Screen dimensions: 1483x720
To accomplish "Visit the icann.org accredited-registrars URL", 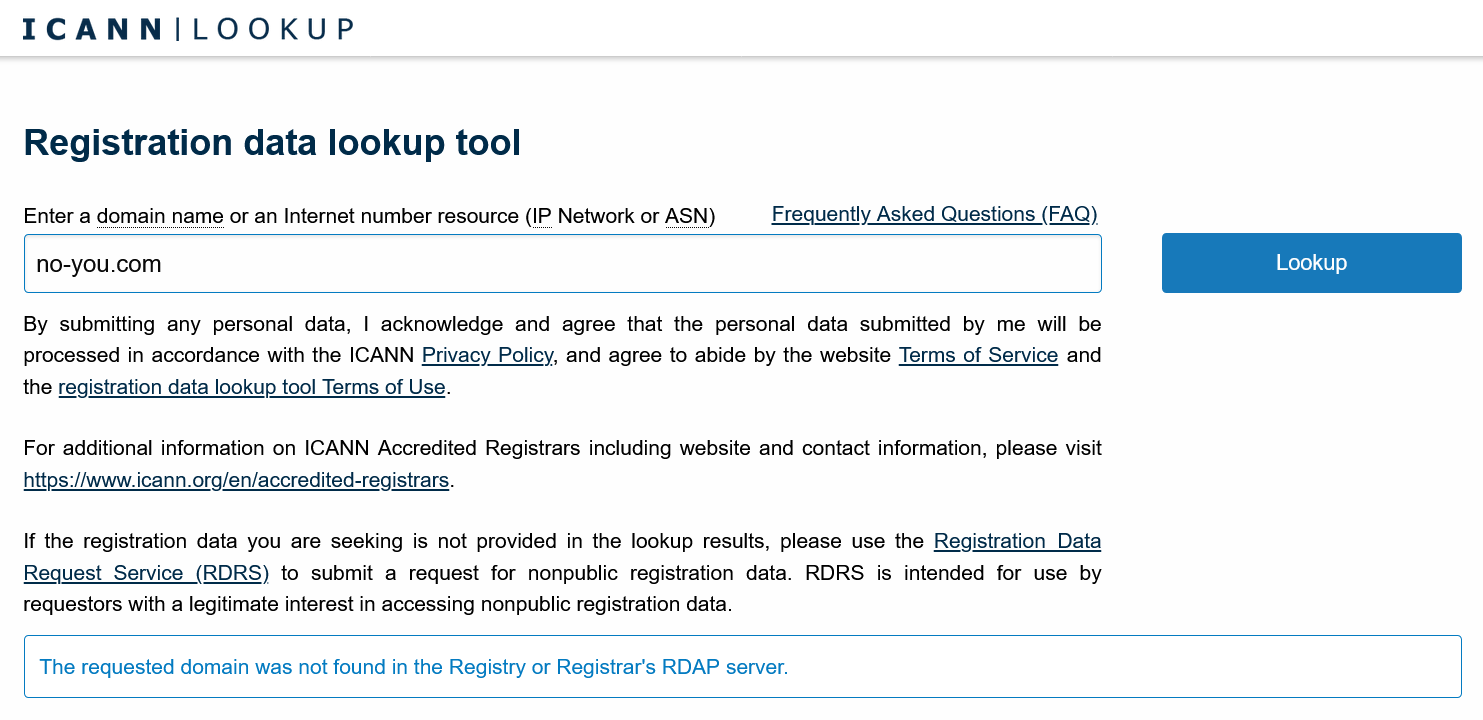I will pos(236,480).
